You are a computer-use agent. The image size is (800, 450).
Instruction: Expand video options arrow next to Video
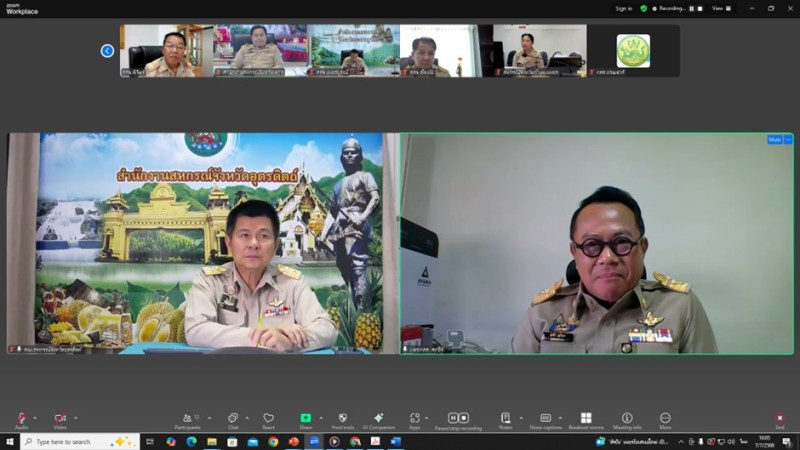76,418
